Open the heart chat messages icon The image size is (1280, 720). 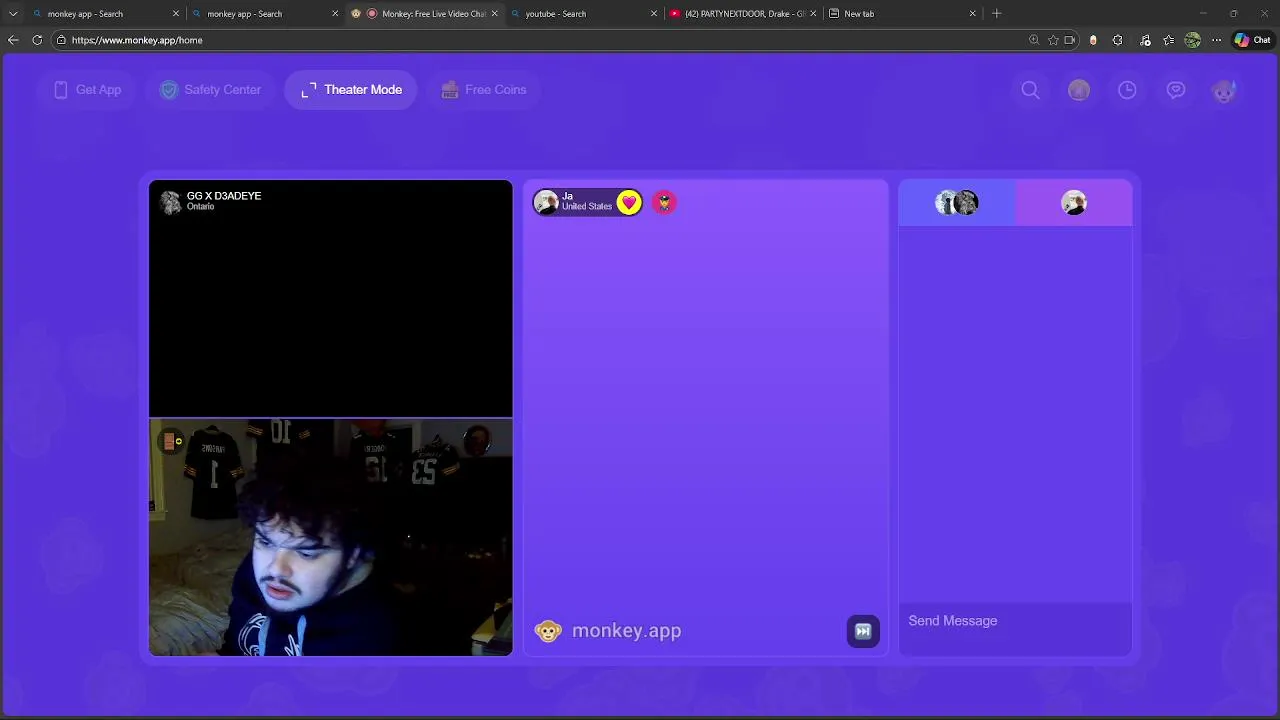click(1176, 90)
